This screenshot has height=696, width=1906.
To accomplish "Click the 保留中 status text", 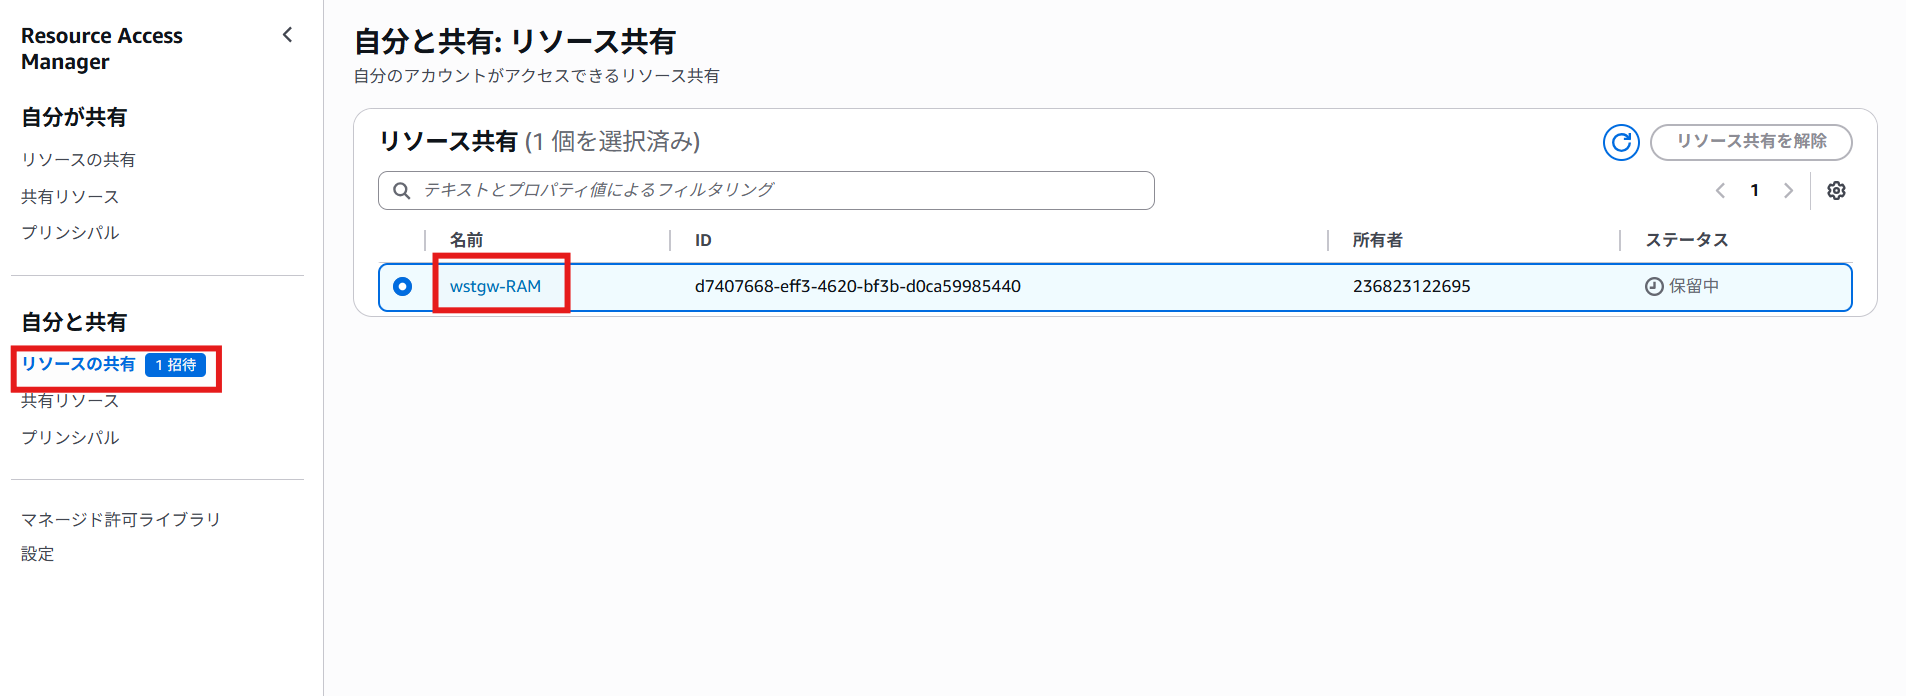I will coord(1694,286).
